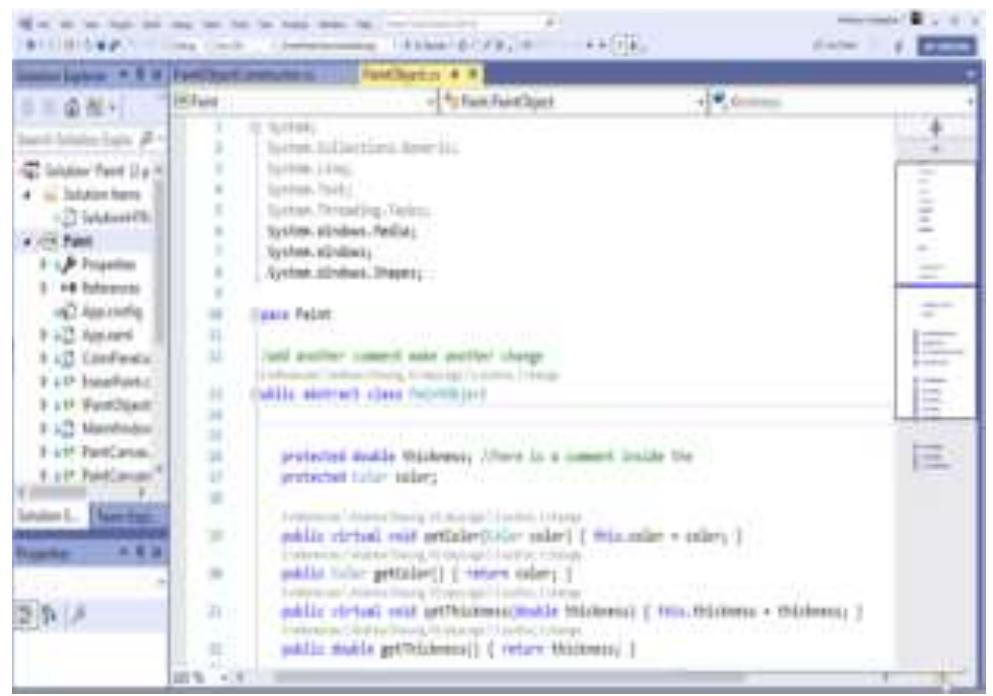This screenshot has height=696, width=993.
Task: Collapse the Paint project node
Action: click(27, 242)
